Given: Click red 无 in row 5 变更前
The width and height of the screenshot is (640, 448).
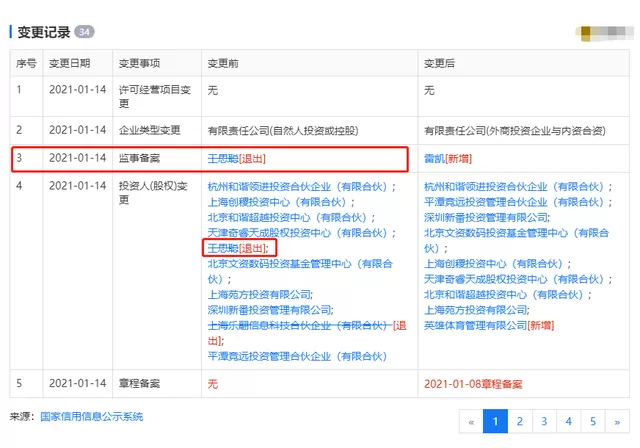Looking at the screenshot, I should (x=213, y=384).
